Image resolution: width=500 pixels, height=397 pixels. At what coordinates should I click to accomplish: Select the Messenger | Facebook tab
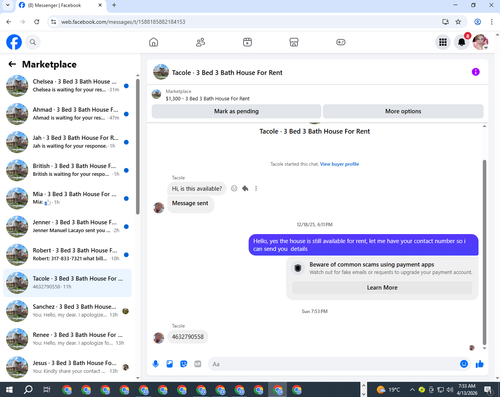tap(60, 5)
